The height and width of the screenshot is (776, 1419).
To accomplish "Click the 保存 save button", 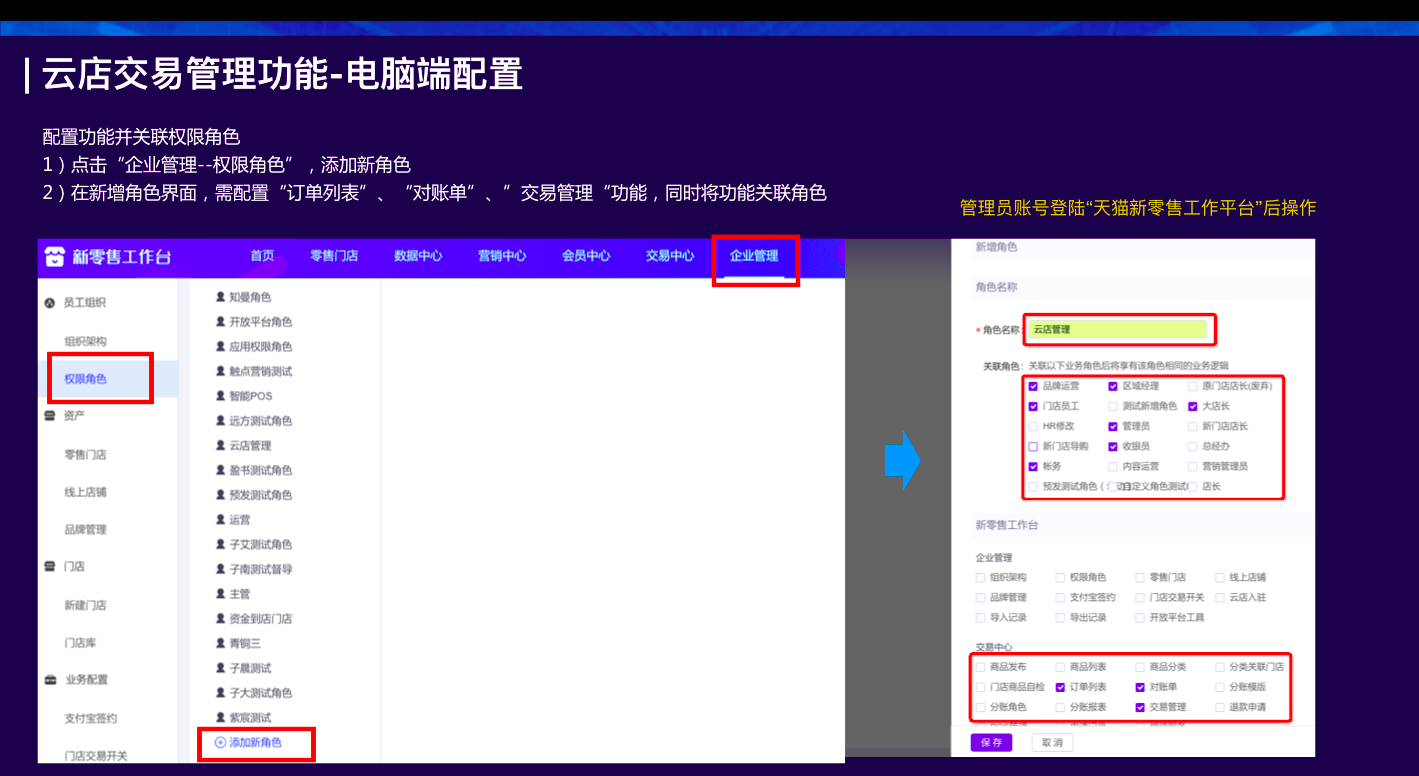I will pos(992,743).
